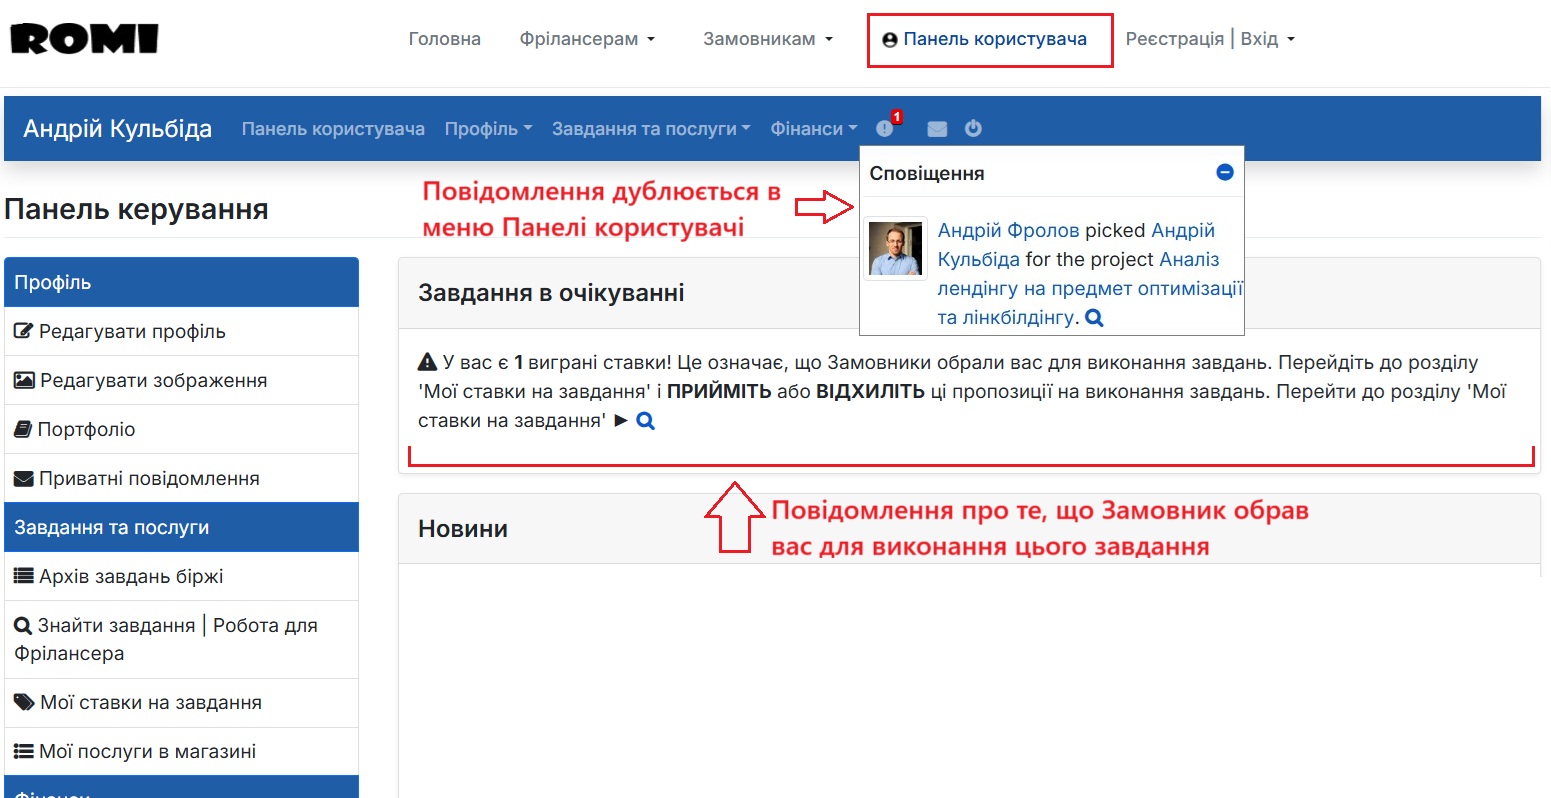This screenshot has width=1551, height=798.
Task: Click Андрій Фролов avatar thumbnail
Action: click(895, 248)
